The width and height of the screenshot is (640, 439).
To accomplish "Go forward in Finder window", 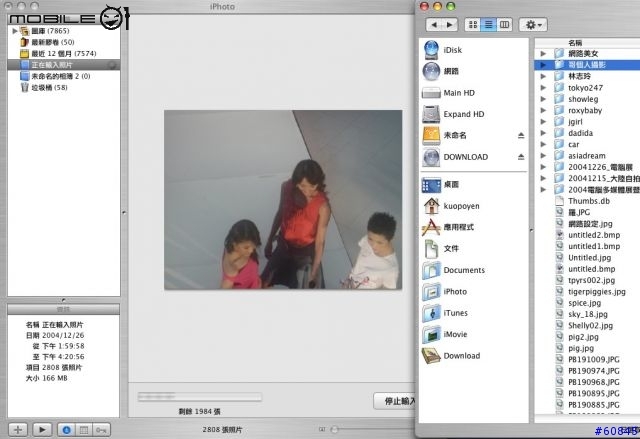I will coord(449,25).
